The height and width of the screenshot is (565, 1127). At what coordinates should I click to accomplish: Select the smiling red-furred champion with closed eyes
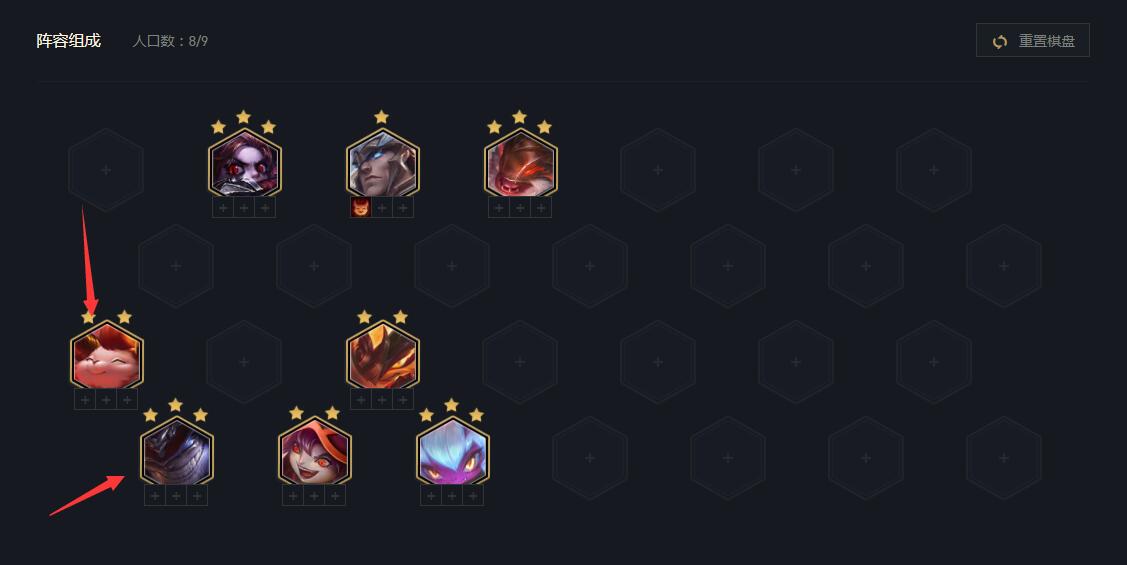[x=106, y=355]
